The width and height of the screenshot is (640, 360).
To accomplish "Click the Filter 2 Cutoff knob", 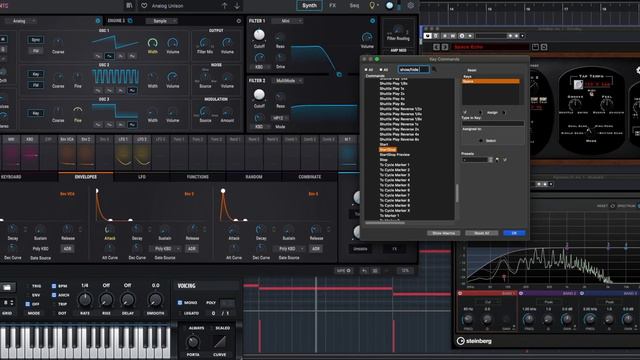I will point(259,95).
